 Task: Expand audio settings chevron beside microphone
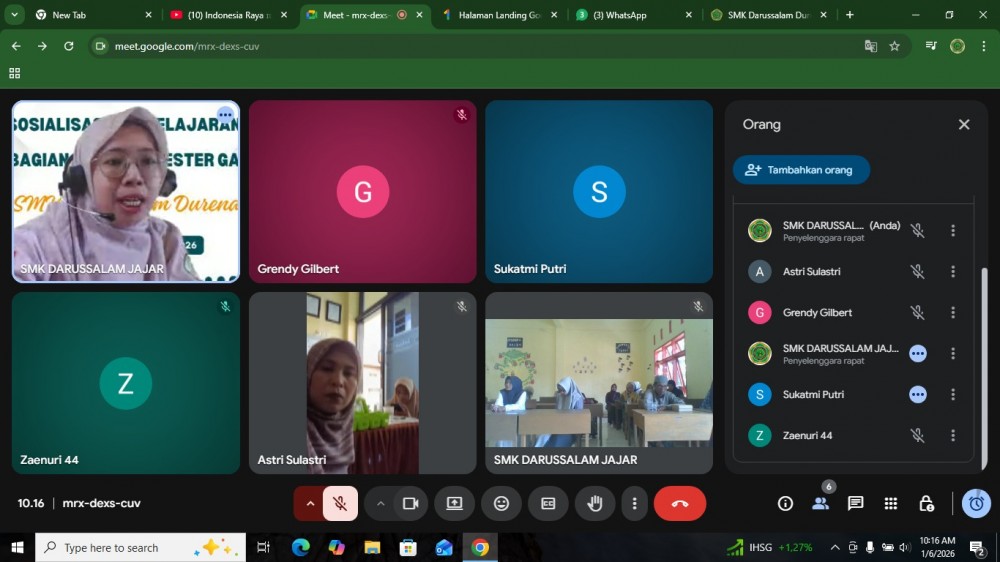tap(310, 504)
